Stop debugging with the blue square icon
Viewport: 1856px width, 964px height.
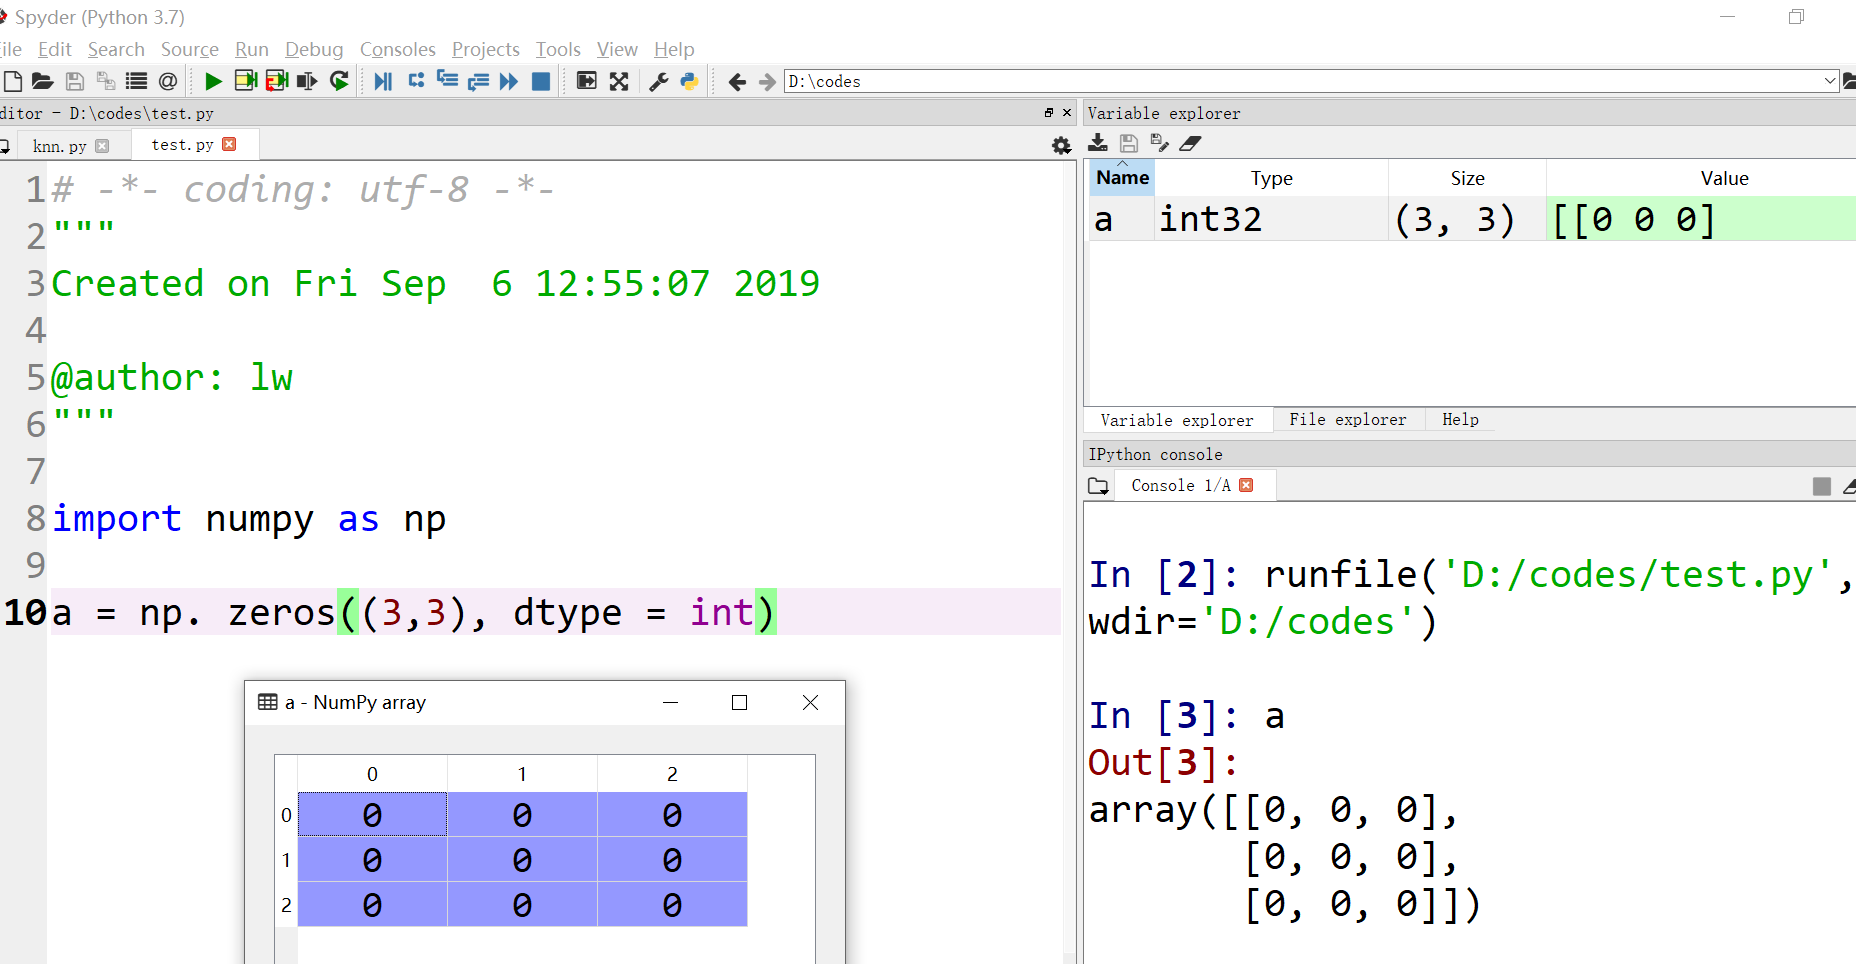pos(541,81)
